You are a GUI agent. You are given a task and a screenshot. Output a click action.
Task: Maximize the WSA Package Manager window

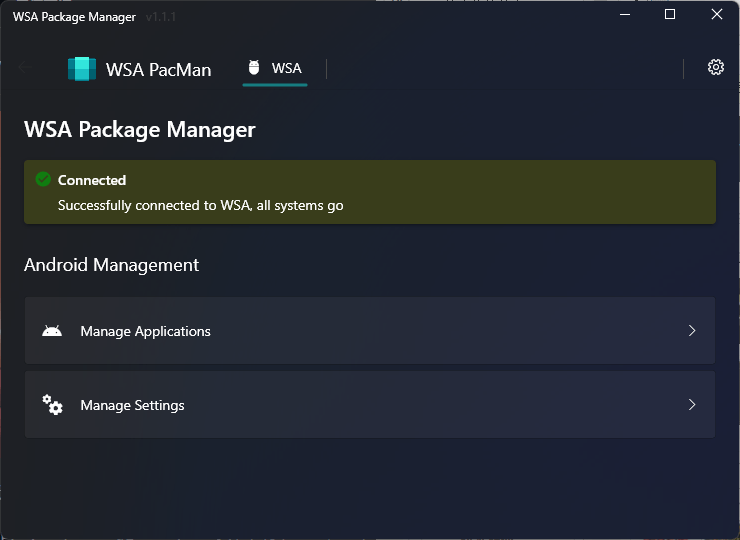(x=670, y=15)
